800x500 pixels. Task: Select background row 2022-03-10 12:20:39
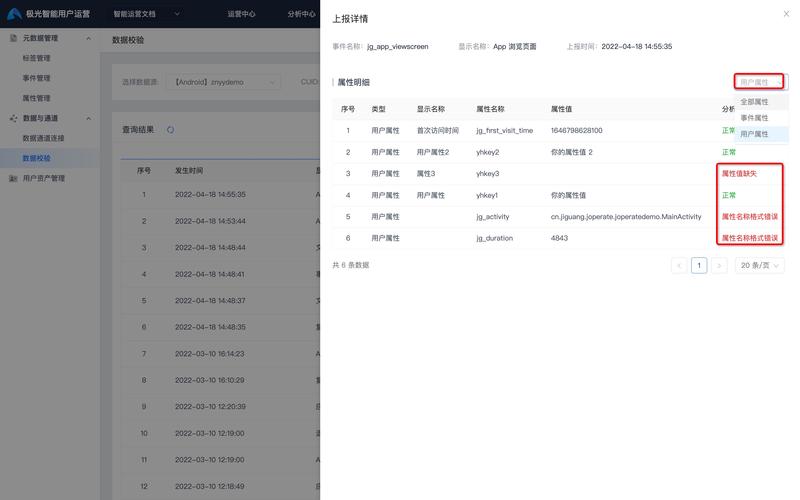click(220, 407)
